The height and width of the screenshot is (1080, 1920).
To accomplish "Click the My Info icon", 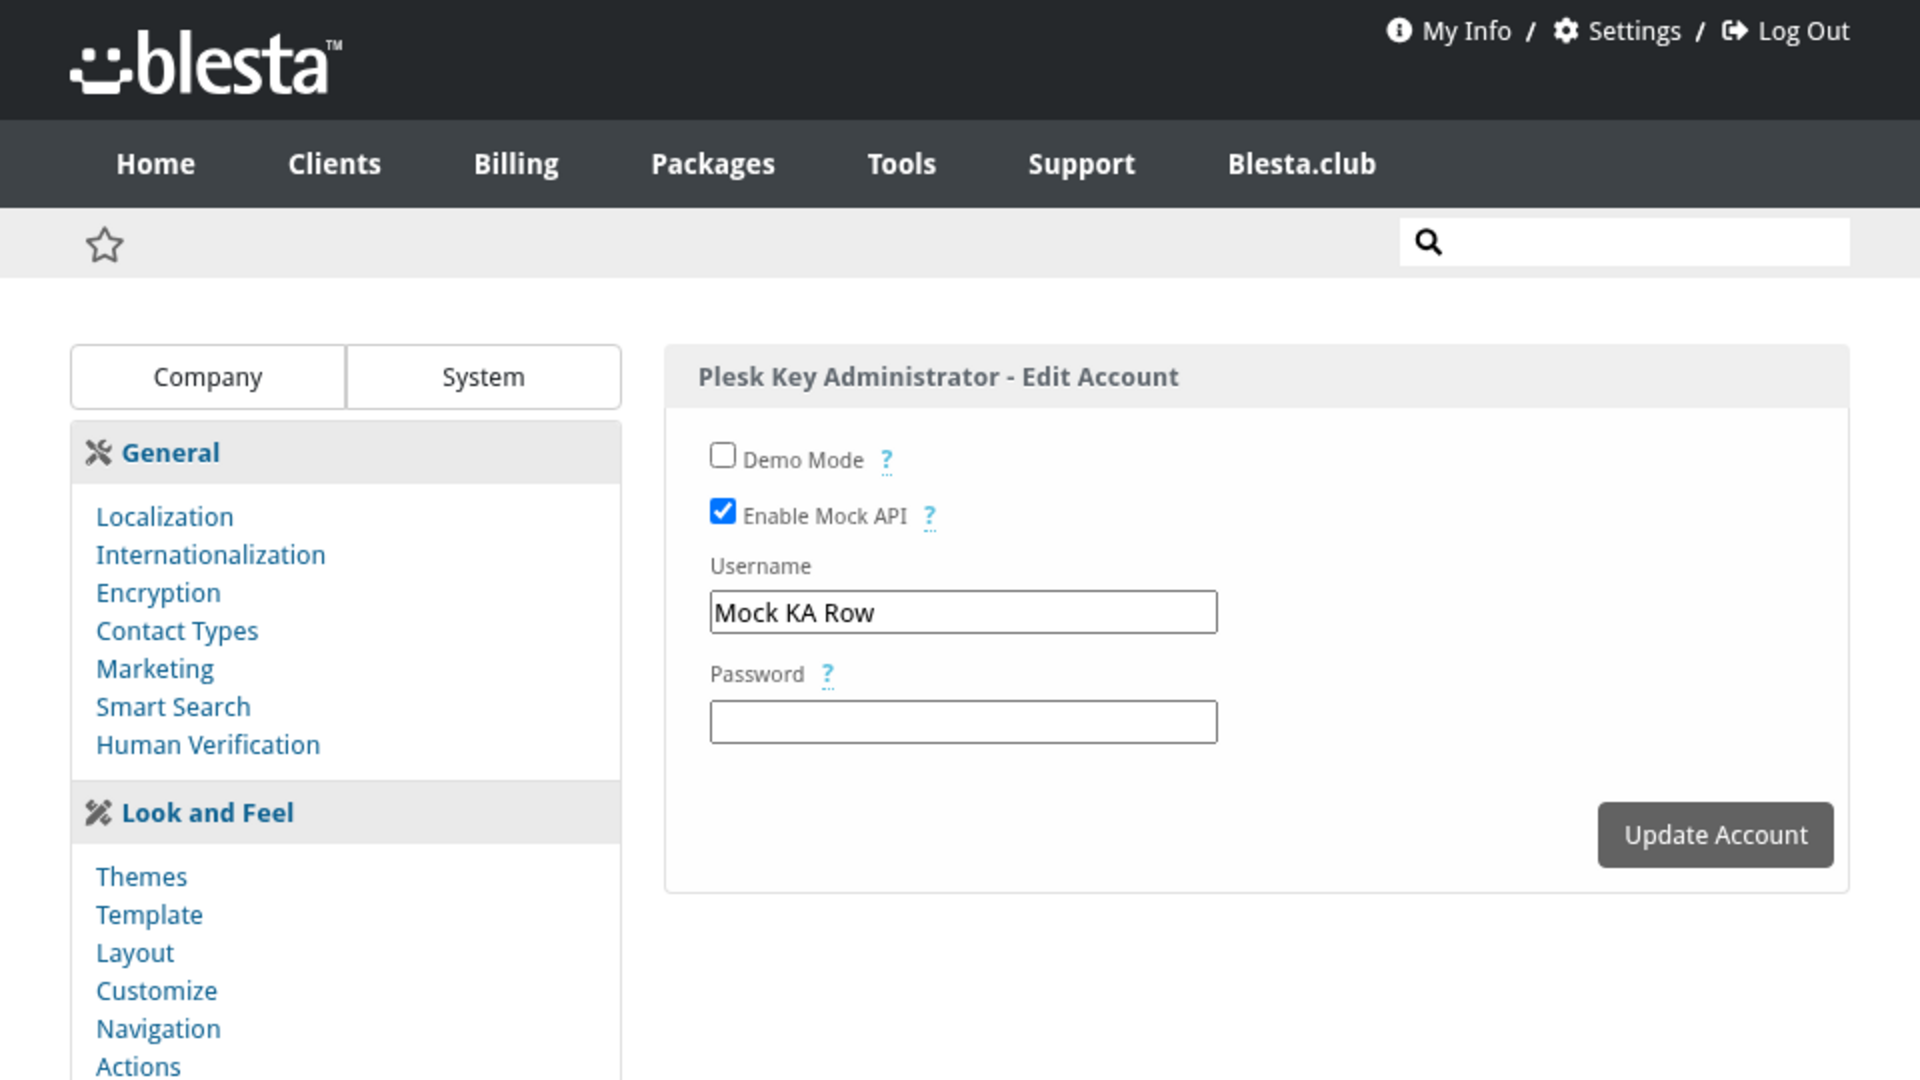I will pos(1398,31).
